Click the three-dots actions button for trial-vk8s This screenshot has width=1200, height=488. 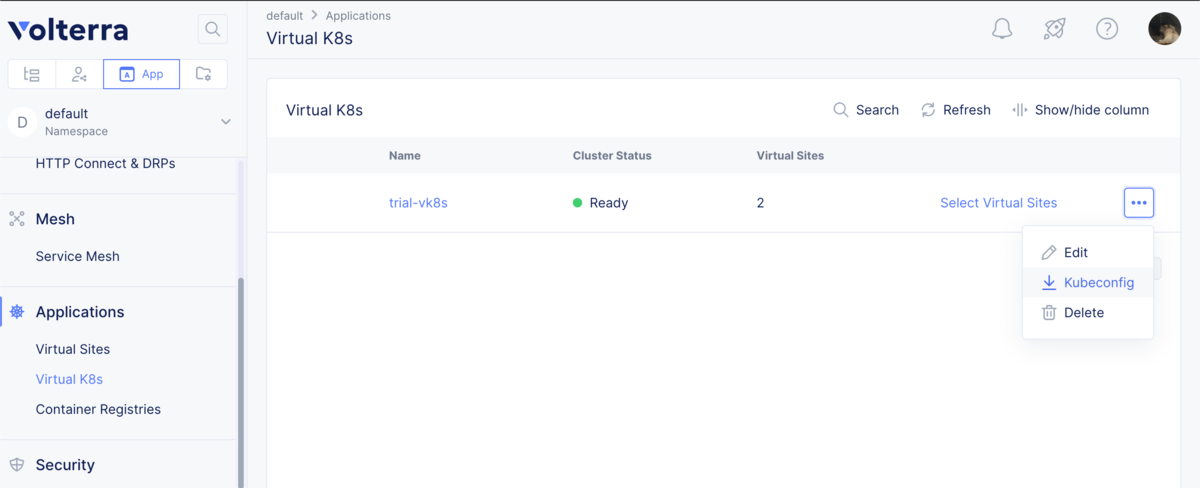point(1138,203)
